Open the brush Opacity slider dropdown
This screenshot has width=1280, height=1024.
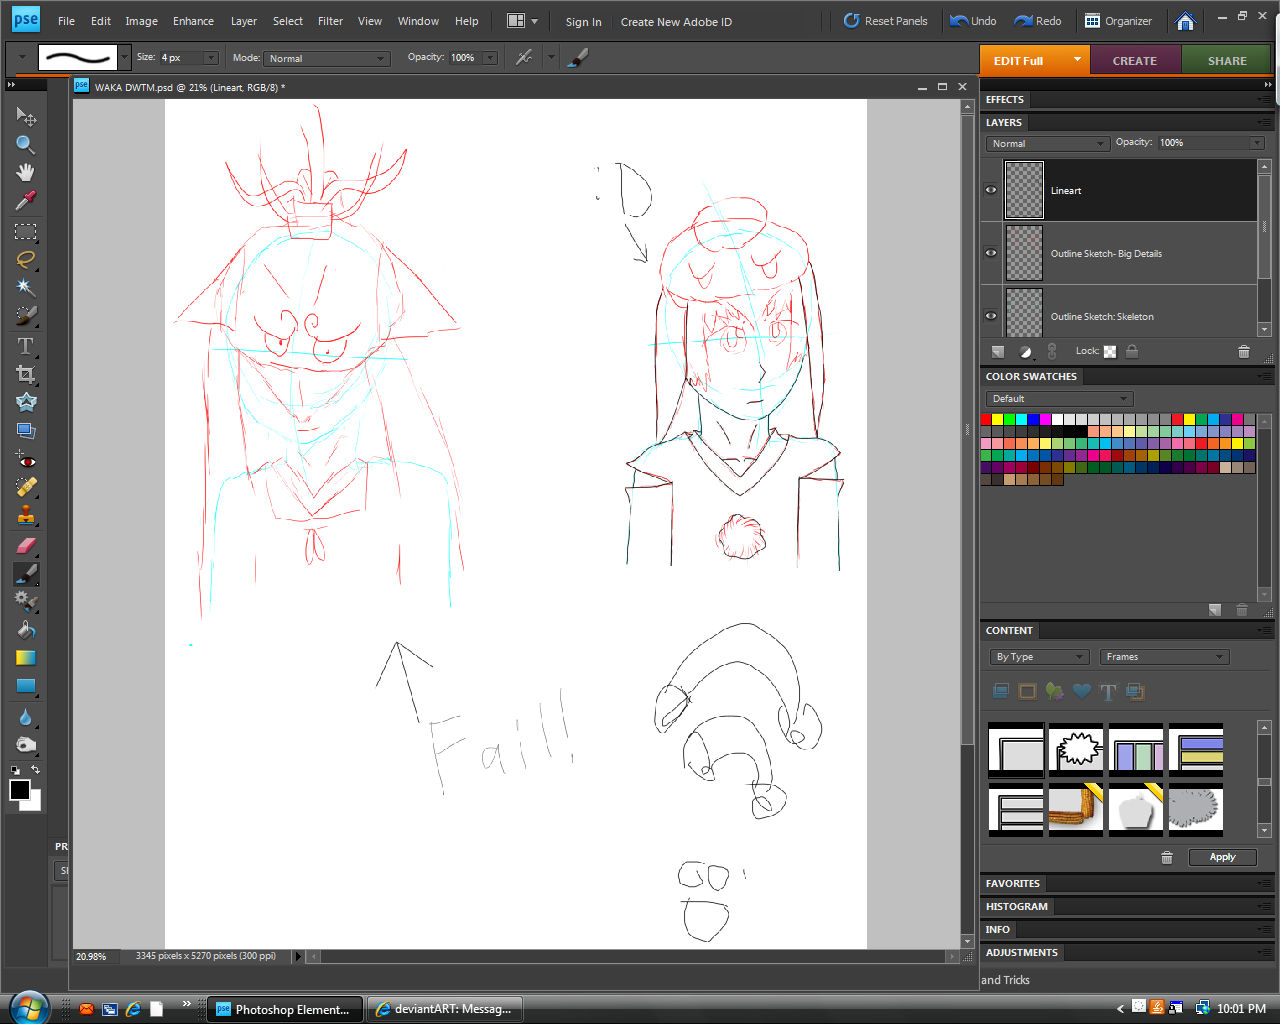pyautogui.click(x=491, y=58)
